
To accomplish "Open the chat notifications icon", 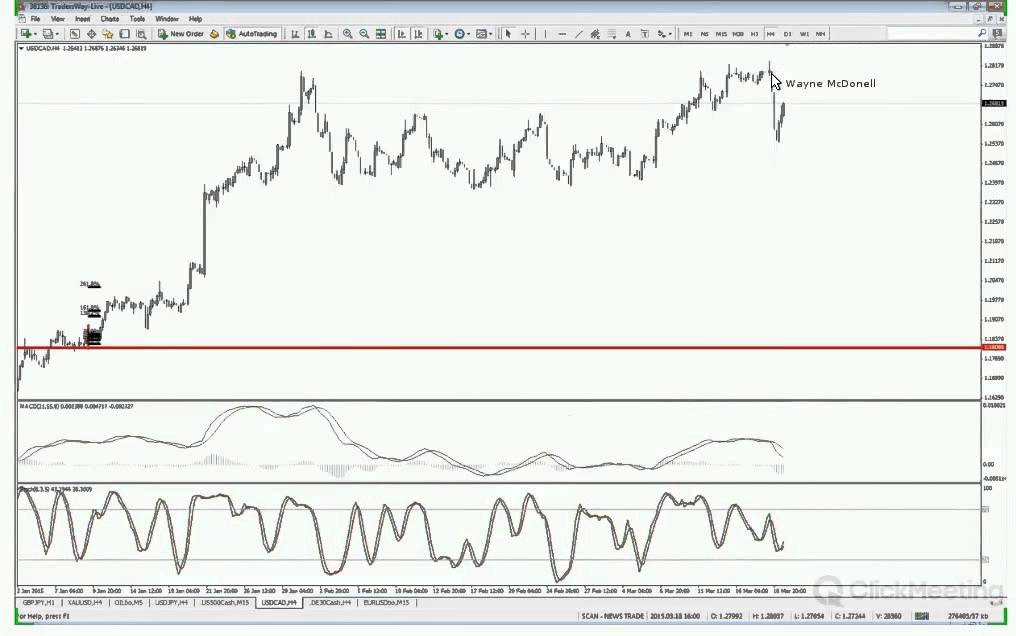I will [999, 33].
